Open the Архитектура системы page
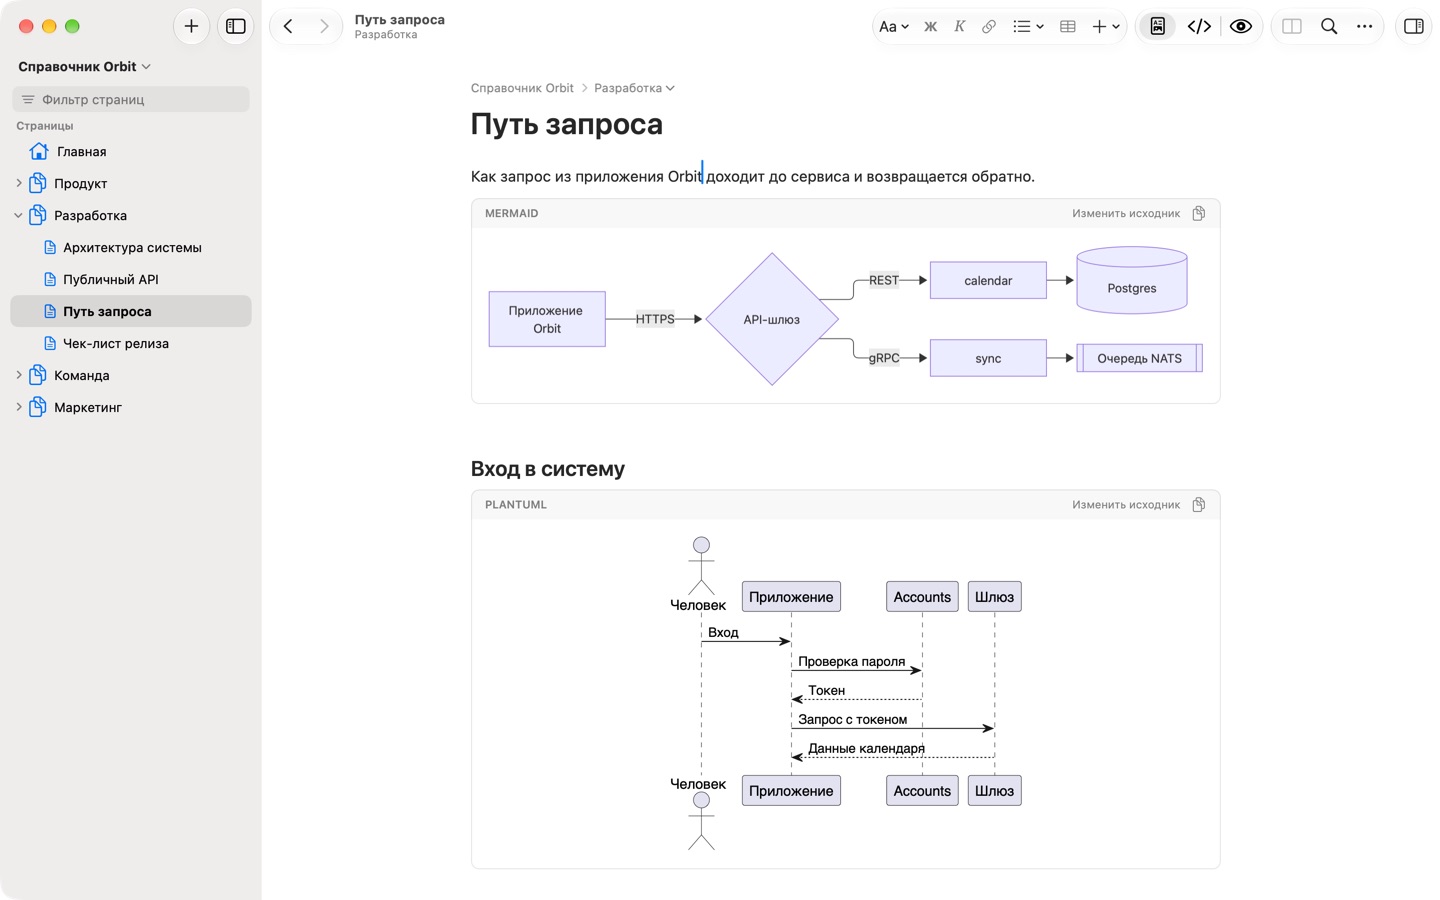 point(131,248)
